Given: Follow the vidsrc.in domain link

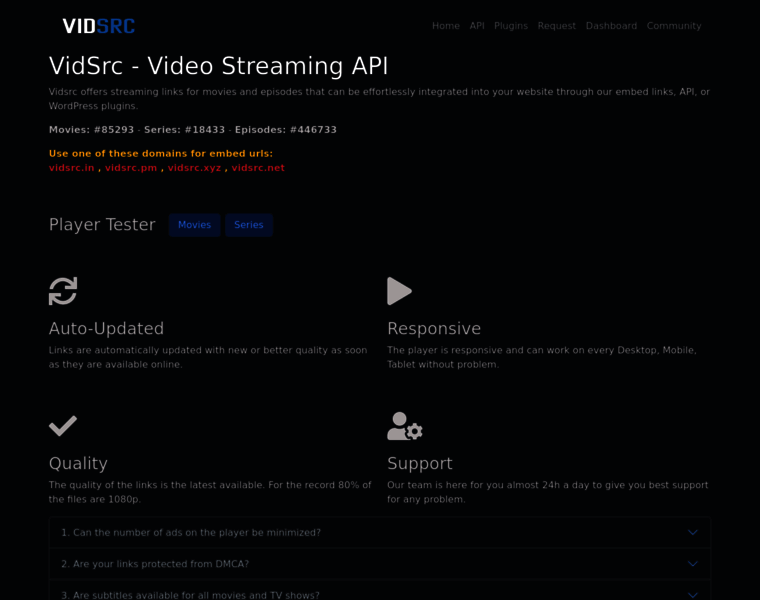Looking at the screenshot, I should point(72,168).
